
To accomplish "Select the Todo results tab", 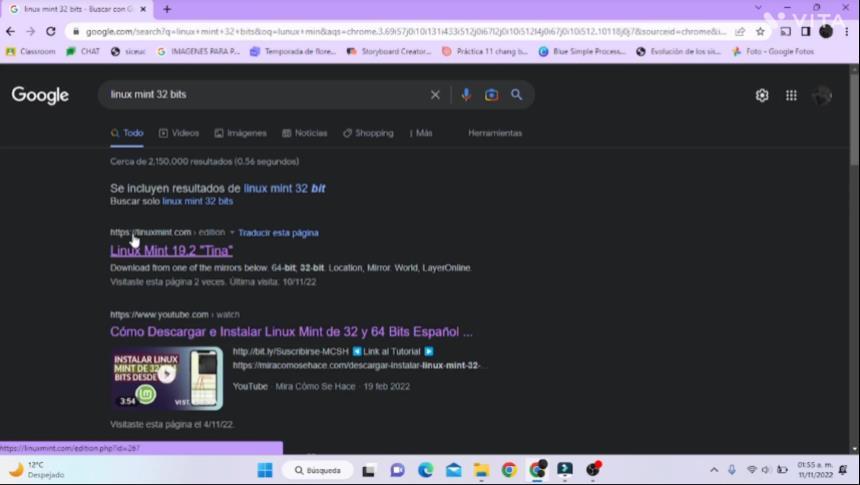I will [x=127, y=133].
